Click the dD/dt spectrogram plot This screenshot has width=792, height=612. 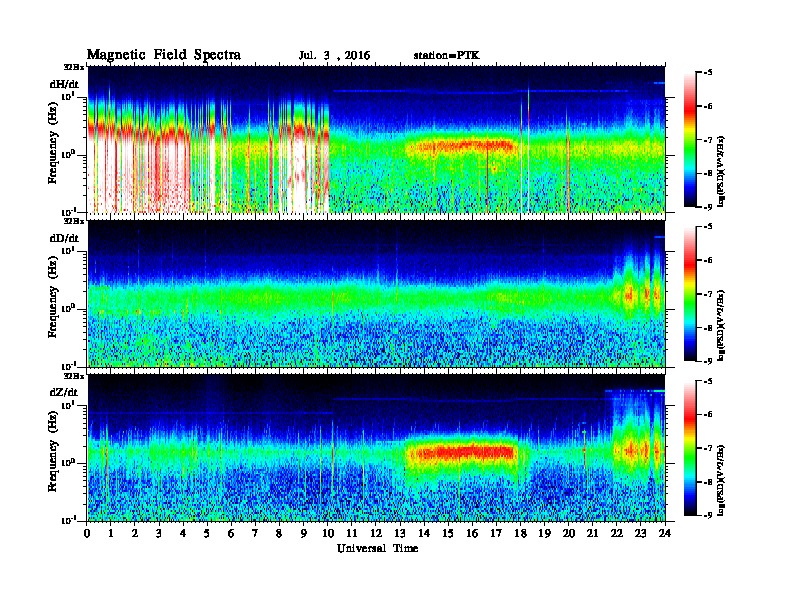[x=376, y=293]
